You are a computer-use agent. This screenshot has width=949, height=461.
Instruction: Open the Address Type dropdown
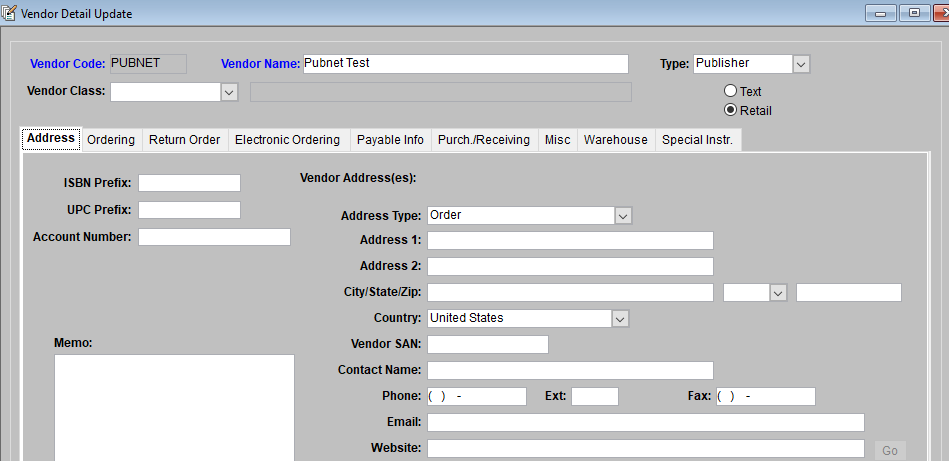pyautogui.click(x=623, y=215)
